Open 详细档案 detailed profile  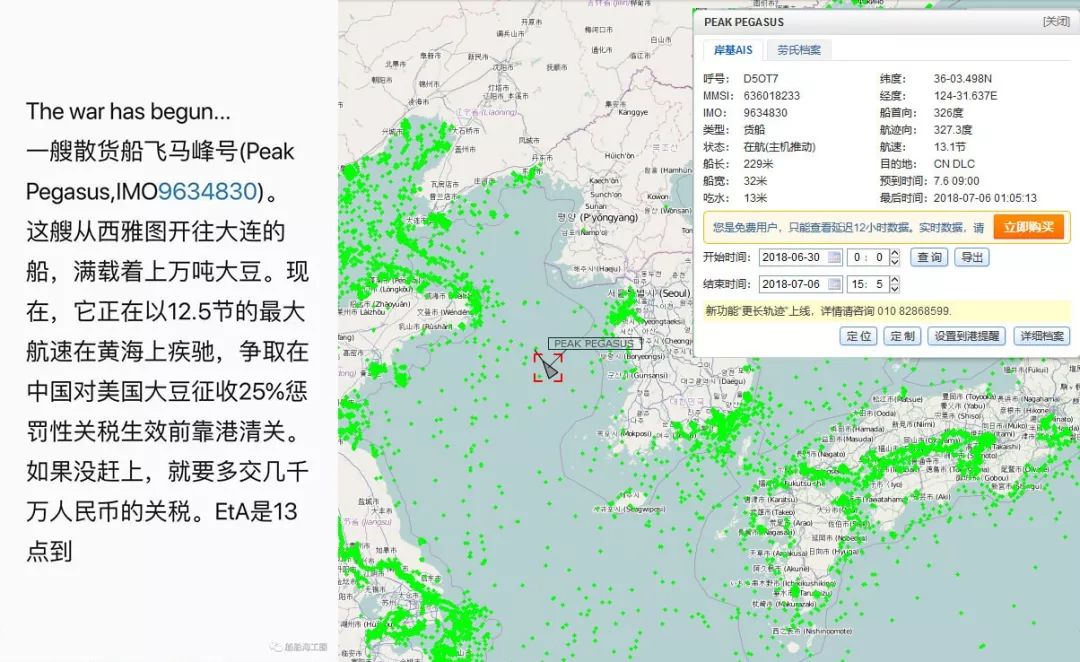click(x=1041, y=336)
